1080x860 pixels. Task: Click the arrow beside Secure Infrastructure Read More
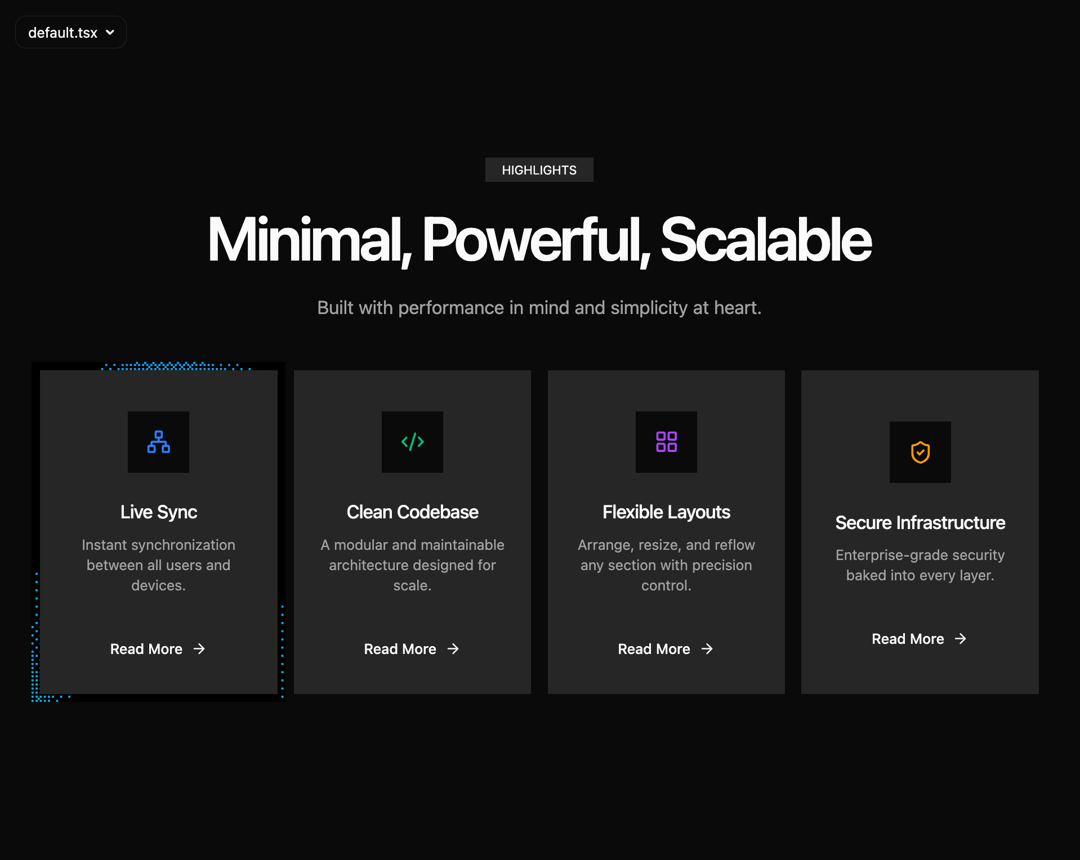point(960,639)
